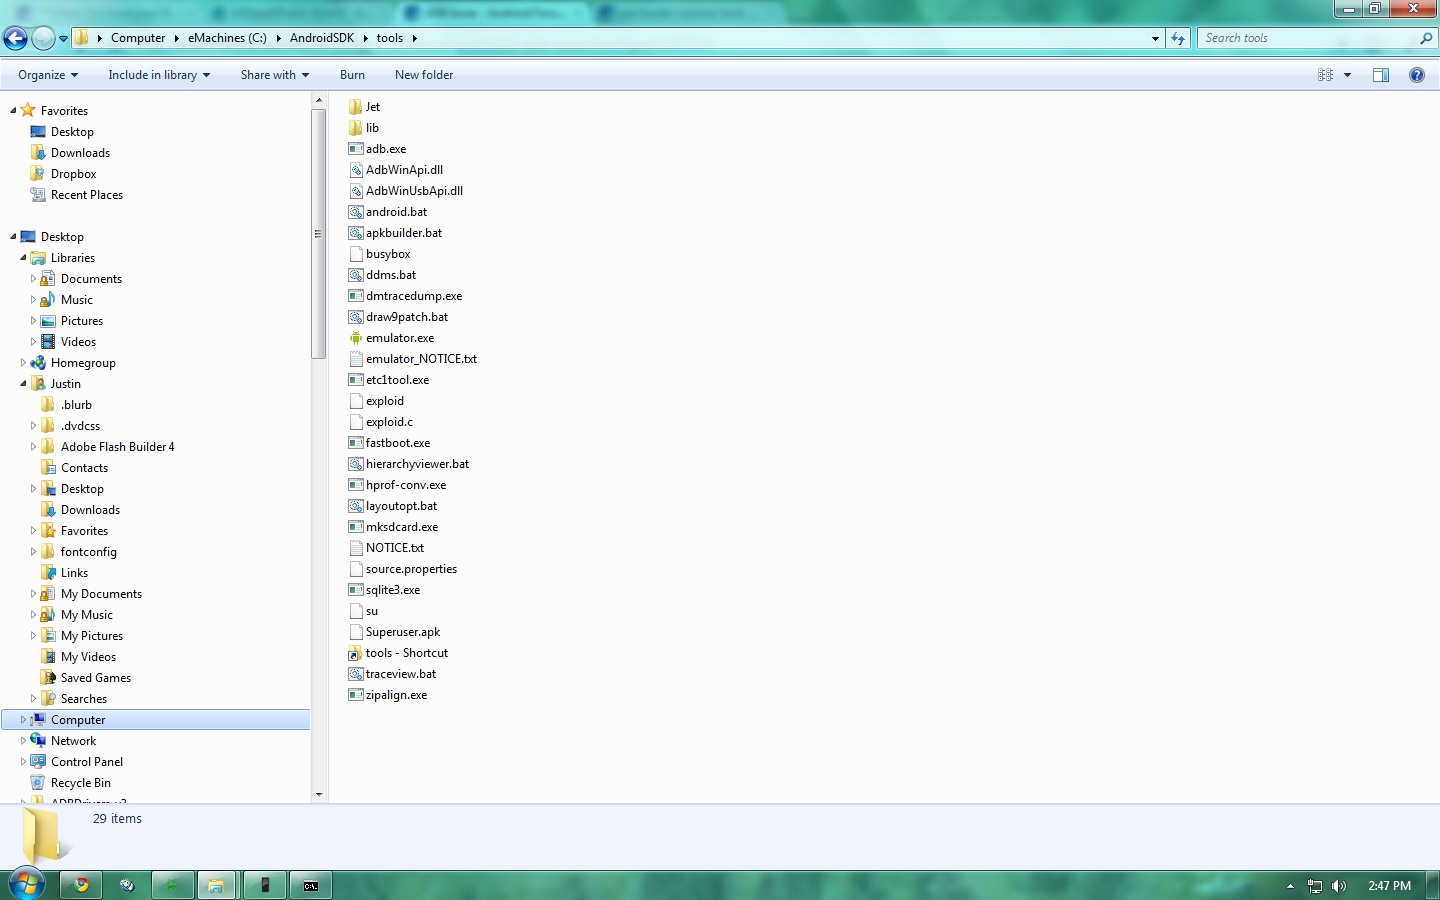This screenshot has height=900, width=1440.
Task: Open Chrome from the taskbar
Action: 81,885
